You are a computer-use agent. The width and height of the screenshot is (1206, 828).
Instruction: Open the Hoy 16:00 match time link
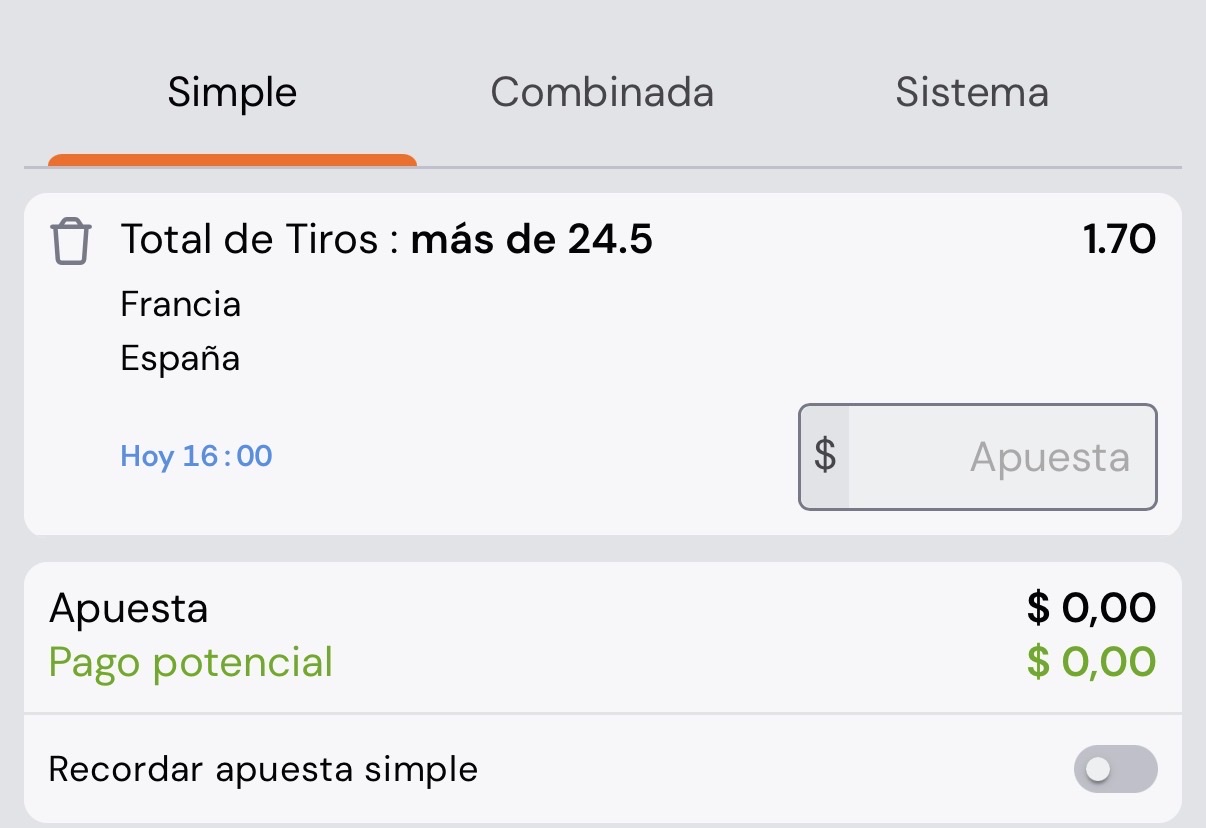pos(197,456)
